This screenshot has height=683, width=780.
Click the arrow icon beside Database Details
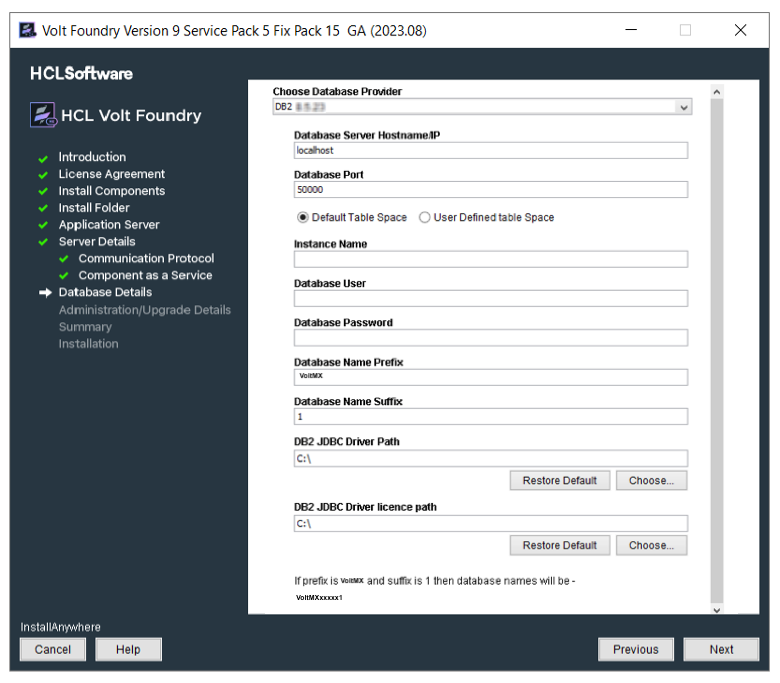45,293
